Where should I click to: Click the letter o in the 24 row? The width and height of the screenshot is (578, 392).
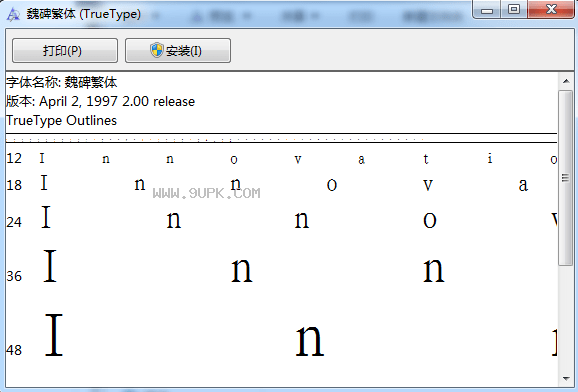point(430,221)
